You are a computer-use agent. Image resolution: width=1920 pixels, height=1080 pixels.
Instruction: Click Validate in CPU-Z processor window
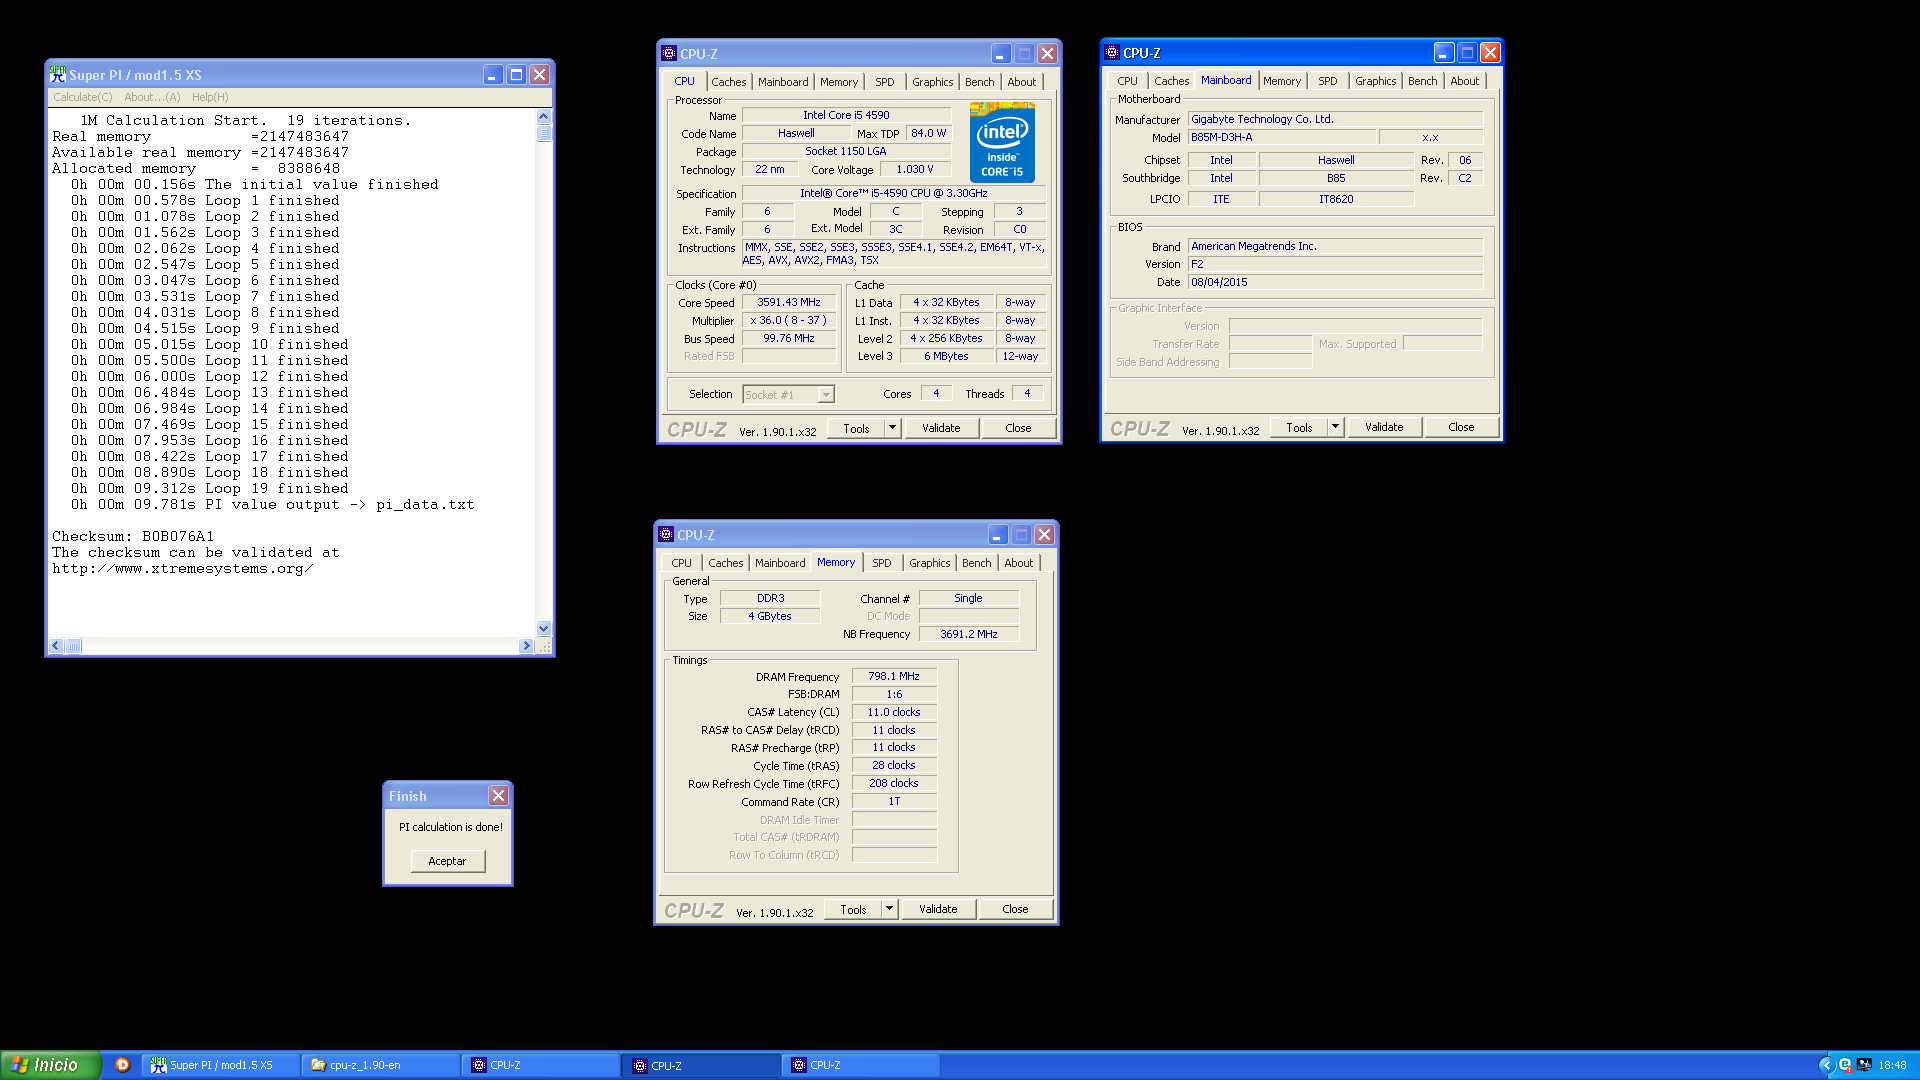tap(941, 428)
